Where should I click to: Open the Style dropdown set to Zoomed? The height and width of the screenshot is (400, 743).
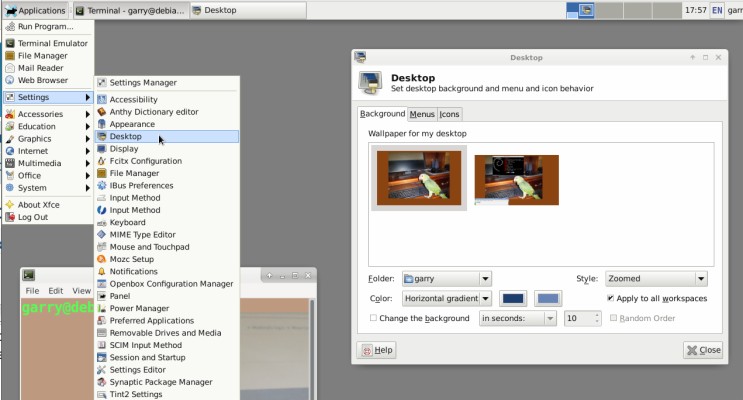pyautogui.click(x=655, y=279)
